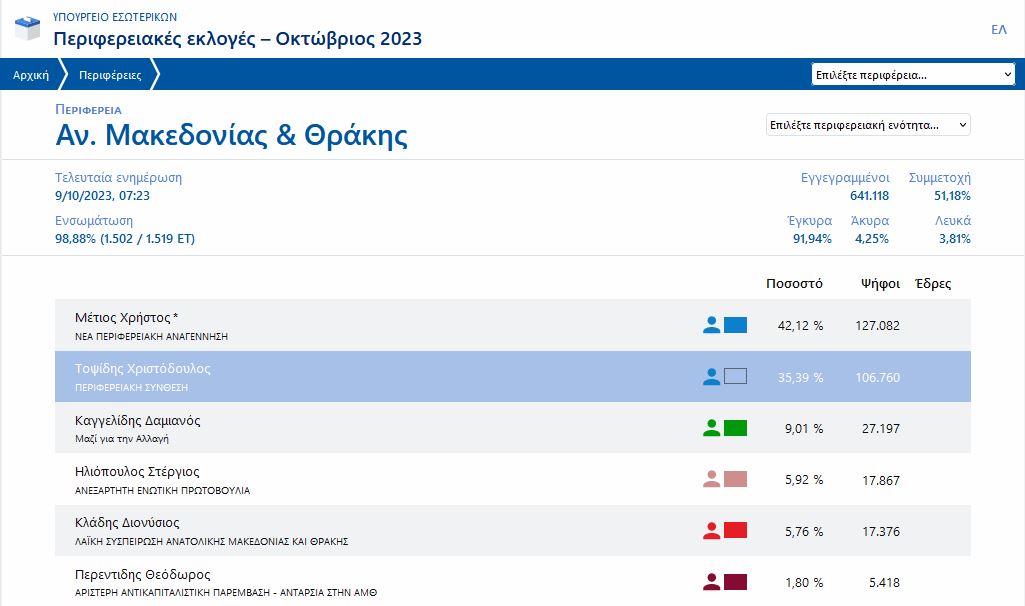Click the blue color box for Μέτιος
Image resolution: width=1025 pixels, height=606 pixels.
[735, 325]
